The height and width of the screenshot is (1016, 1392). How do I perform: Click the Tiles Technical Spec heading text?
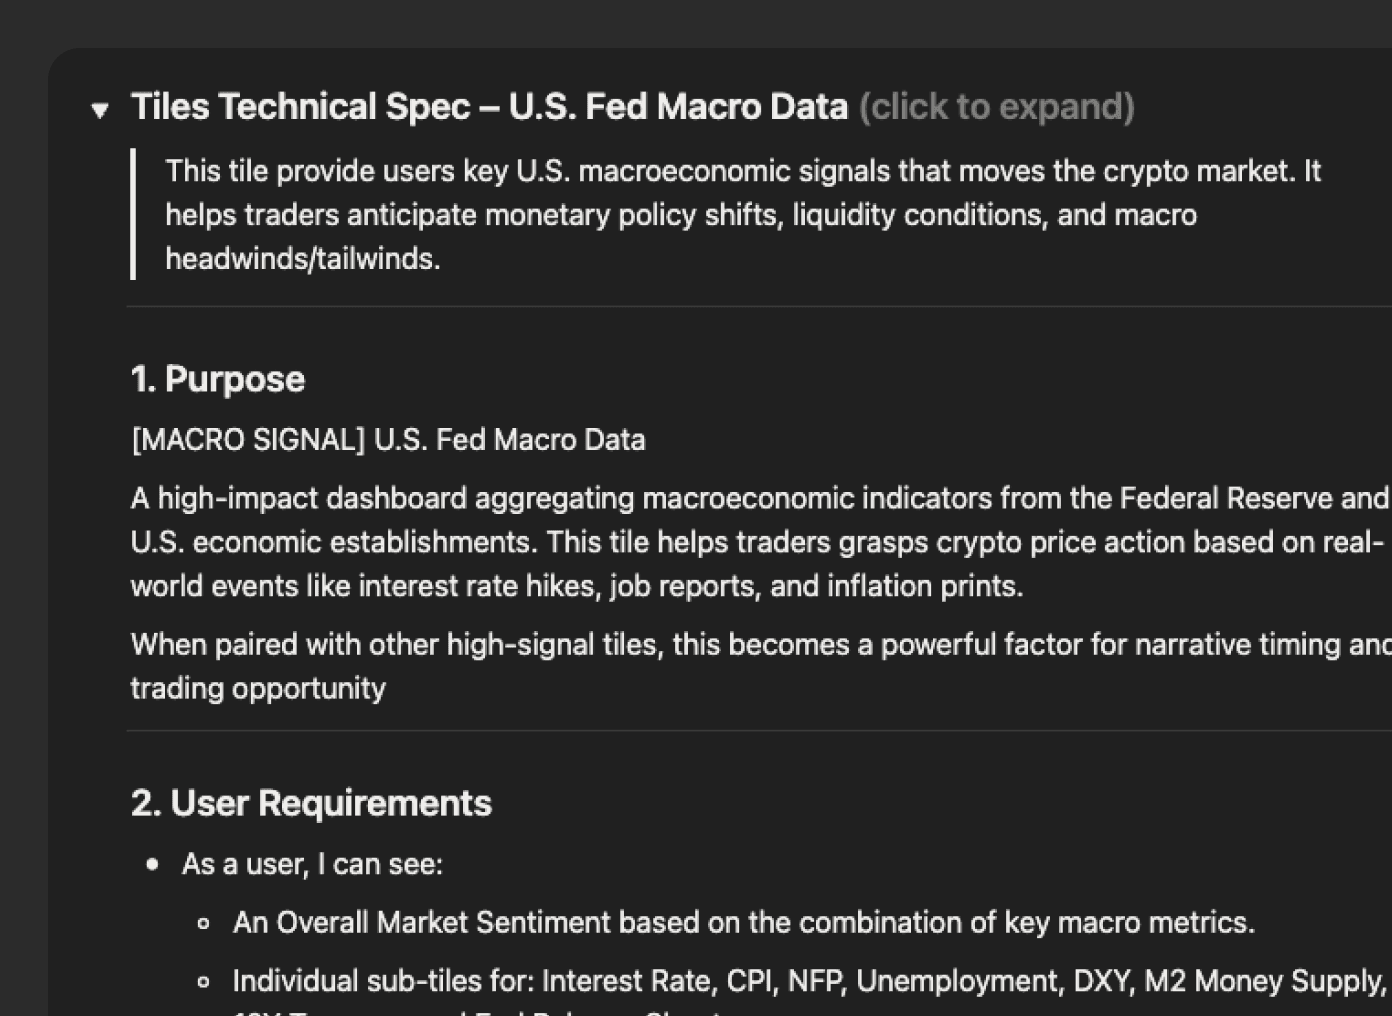[489, 107]
